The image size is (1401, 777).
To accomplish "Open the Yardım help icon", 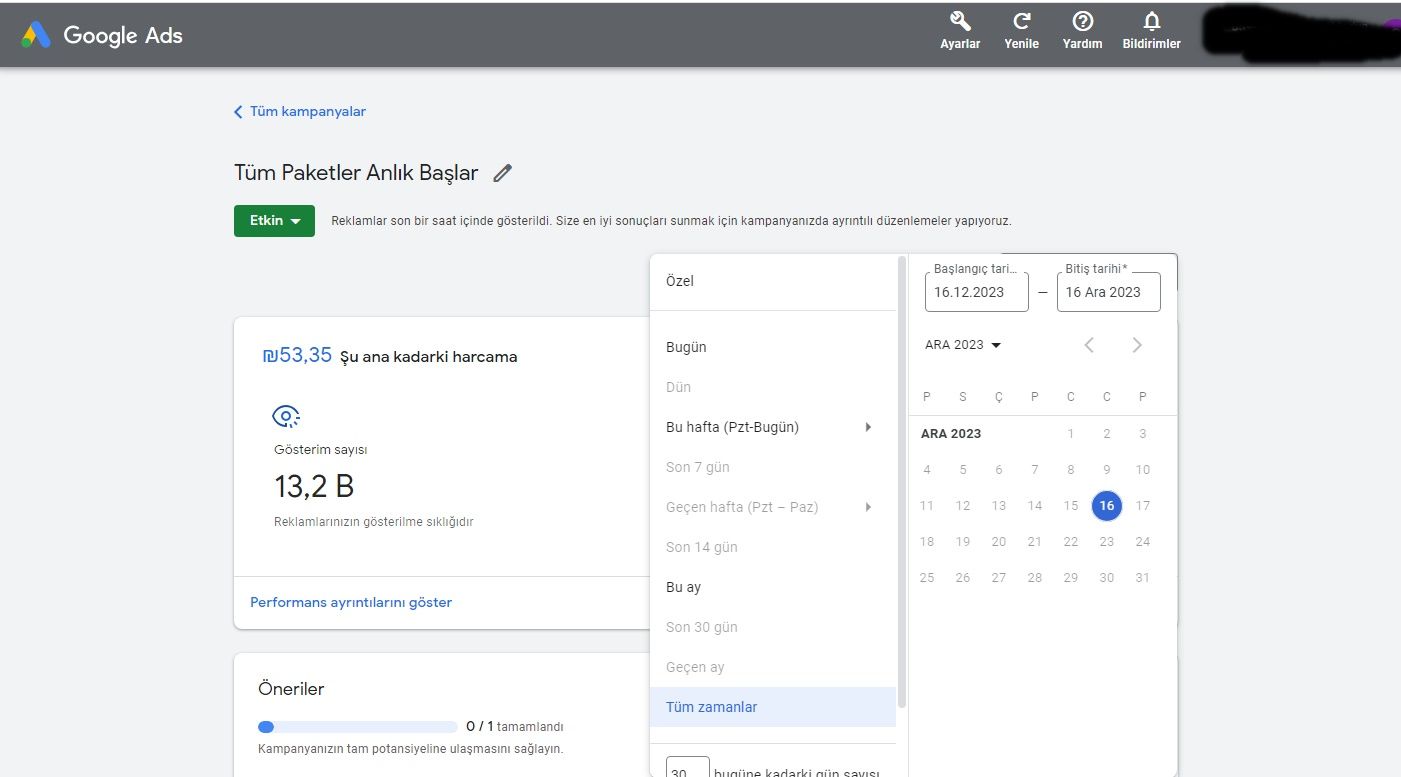I will point(1082,22).
